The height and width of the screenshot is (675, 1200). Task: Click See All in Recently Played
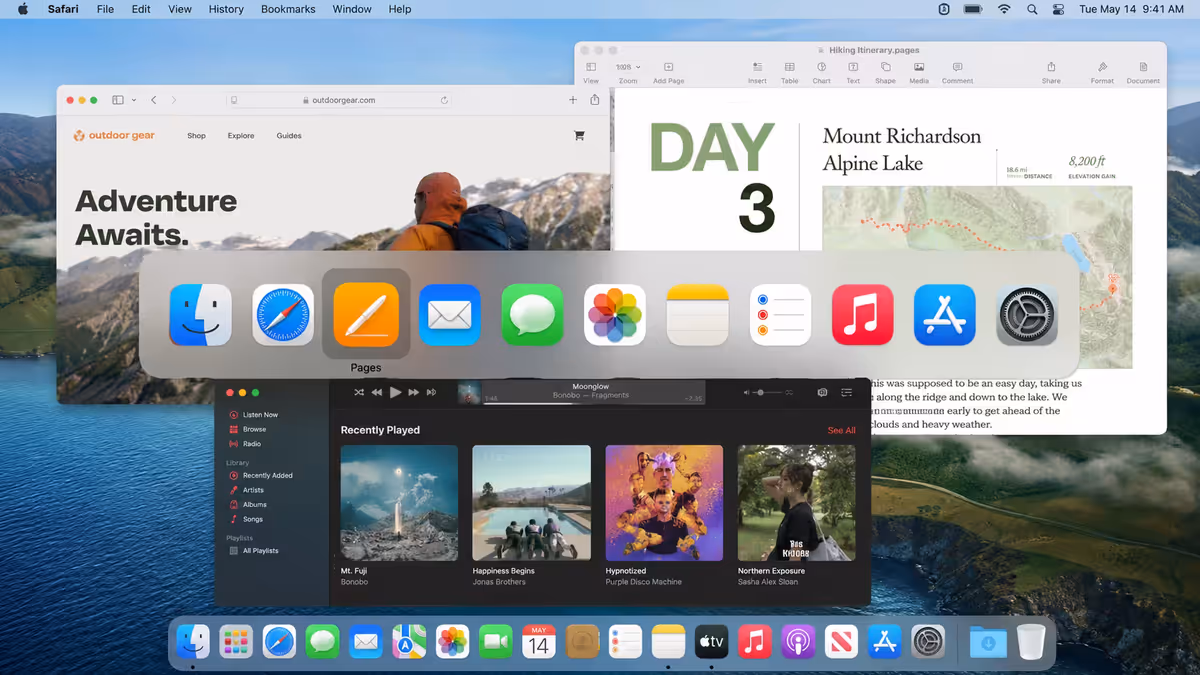coord(841,430)
